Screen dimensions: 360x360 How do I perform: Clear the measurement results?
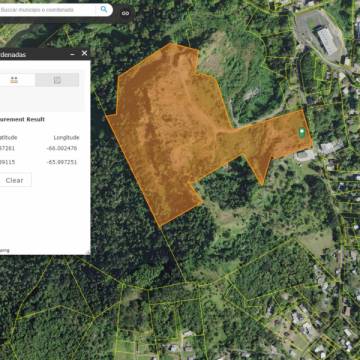pos(15,180)
